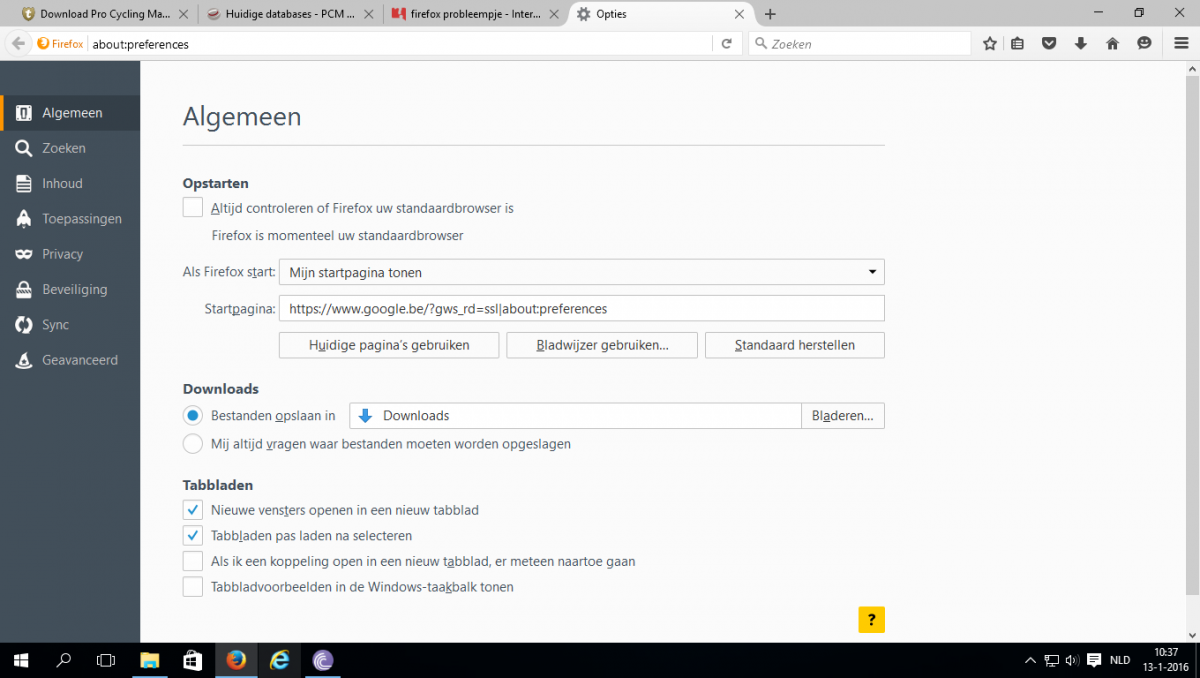Click 'Bladeren...' button for downloads folder
The image size is (1200, 678).
coord(843,415)
